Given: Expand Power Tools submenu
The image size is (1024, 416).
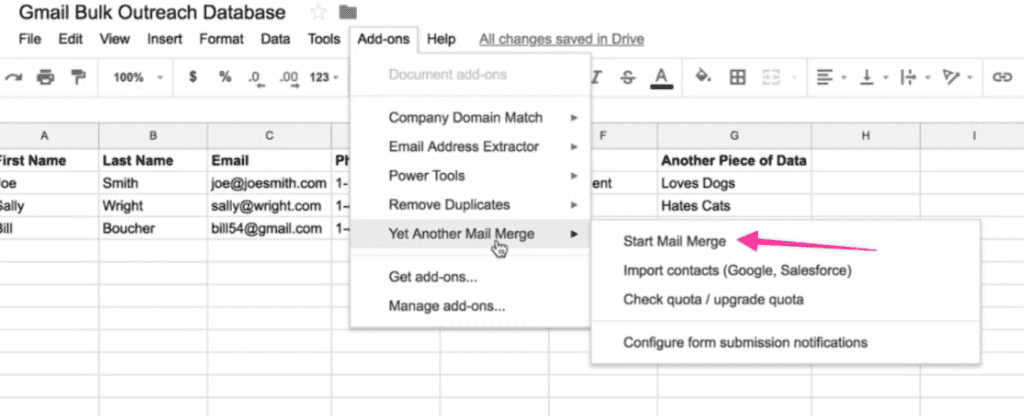Looking at the screenshot, I should [470, 176].
